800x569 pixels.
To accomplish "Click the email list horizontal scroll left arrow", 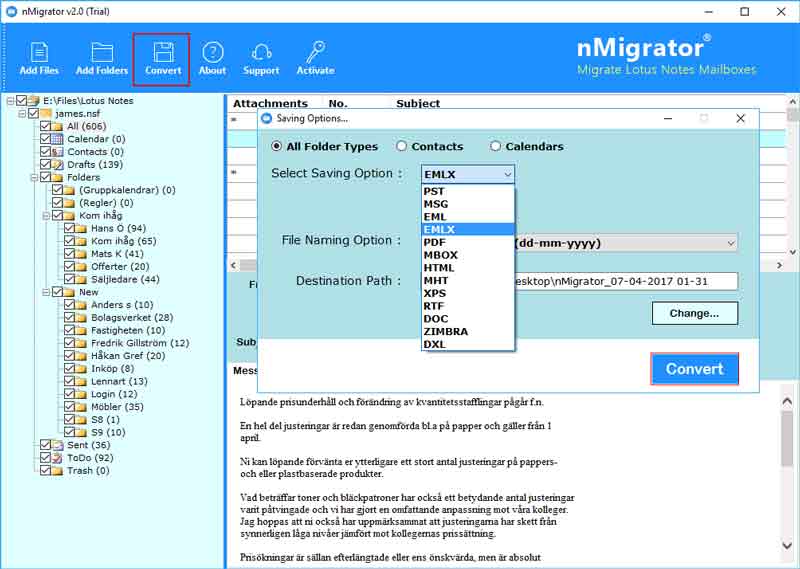I will [233, 265].
